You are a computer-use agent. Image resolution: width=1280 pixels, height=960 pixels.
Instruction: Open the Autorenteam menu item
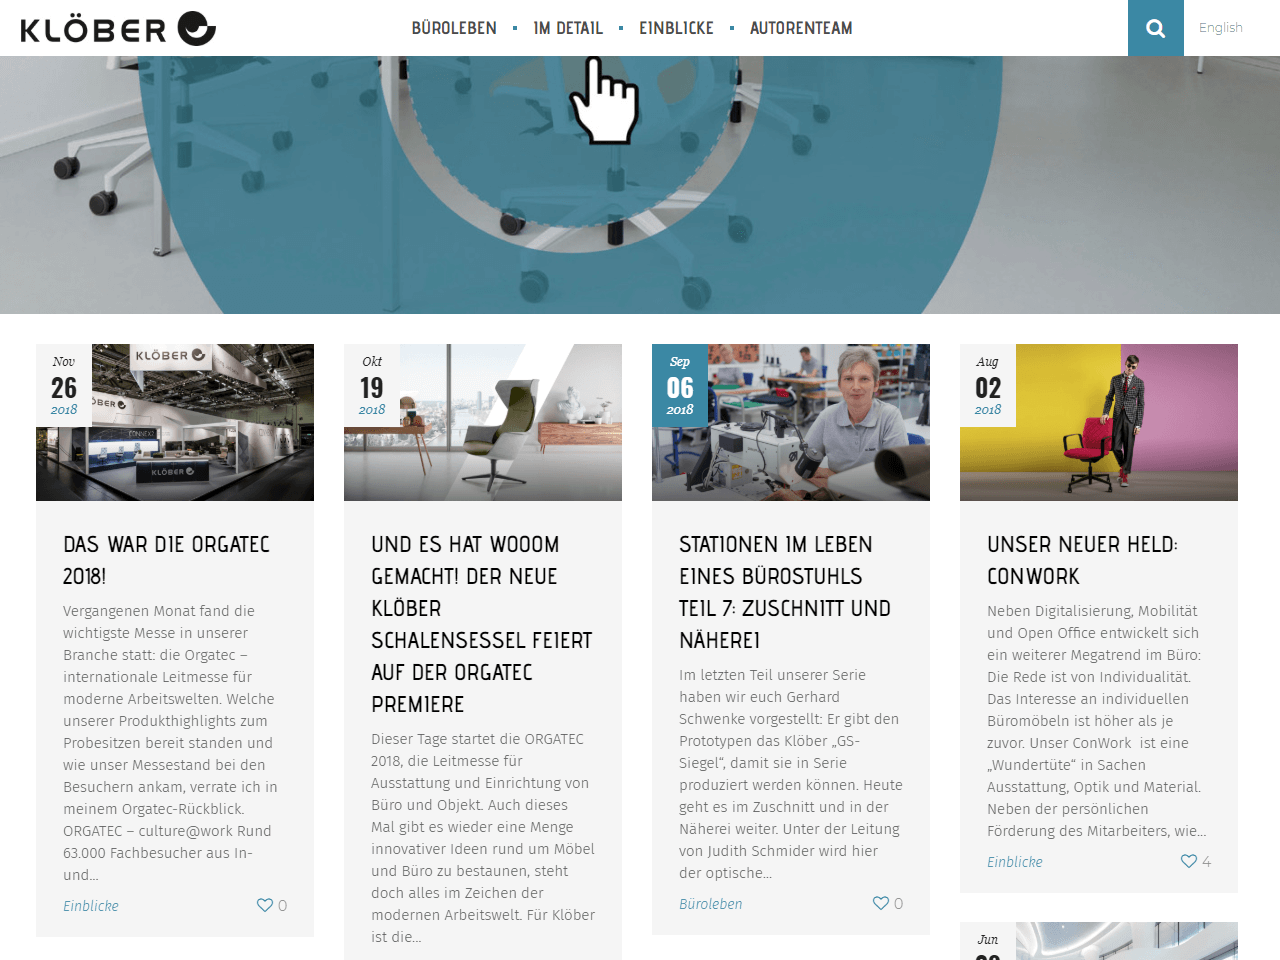[x=801, y=28]
